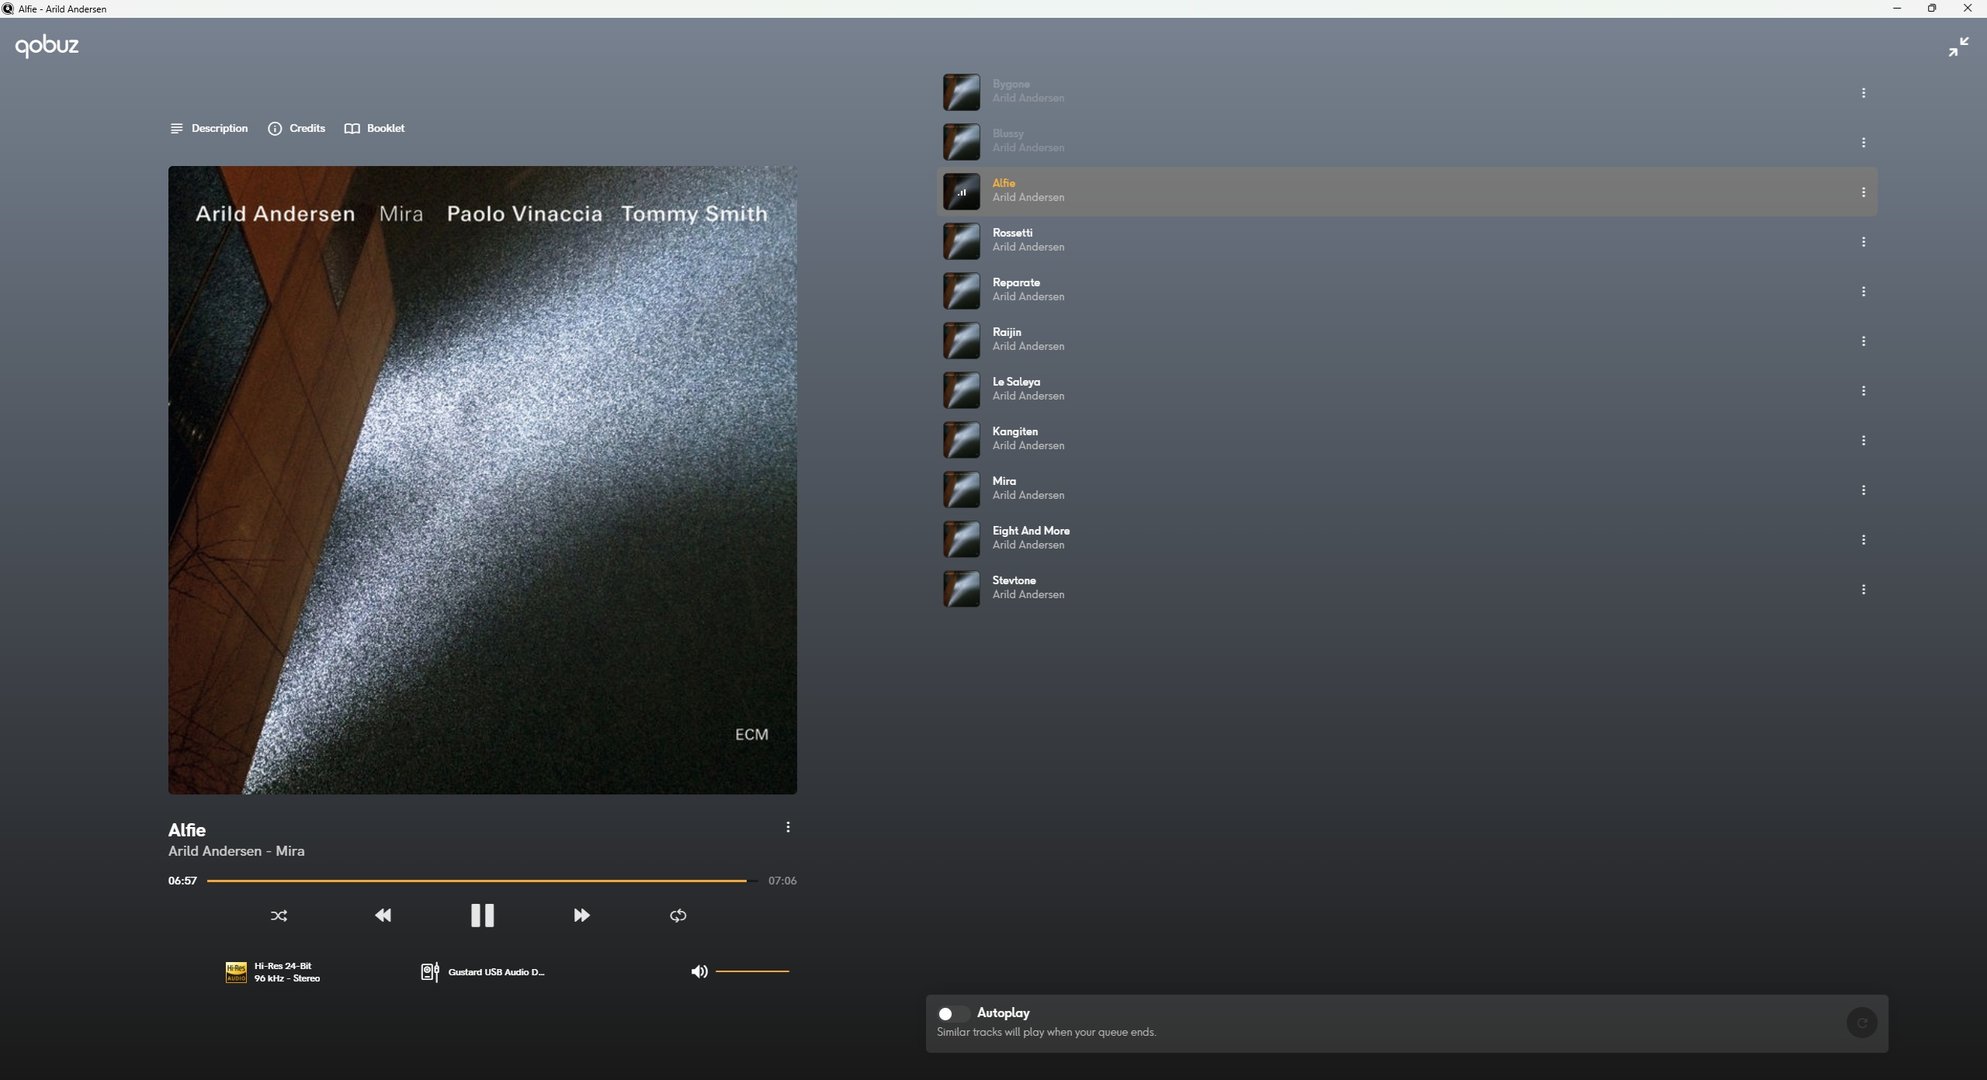Open more options for current track Alfie
1987x1080 pixels.
tap(788, 827)
